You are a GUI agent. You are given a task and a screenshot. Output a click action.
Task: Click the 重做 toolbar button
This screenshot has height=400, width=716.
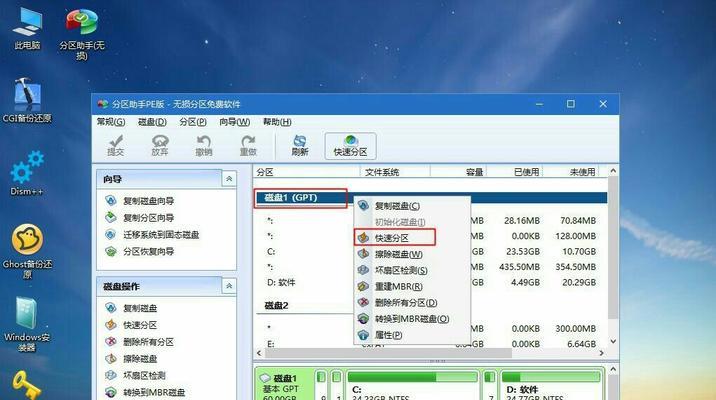tap(248, 146)
